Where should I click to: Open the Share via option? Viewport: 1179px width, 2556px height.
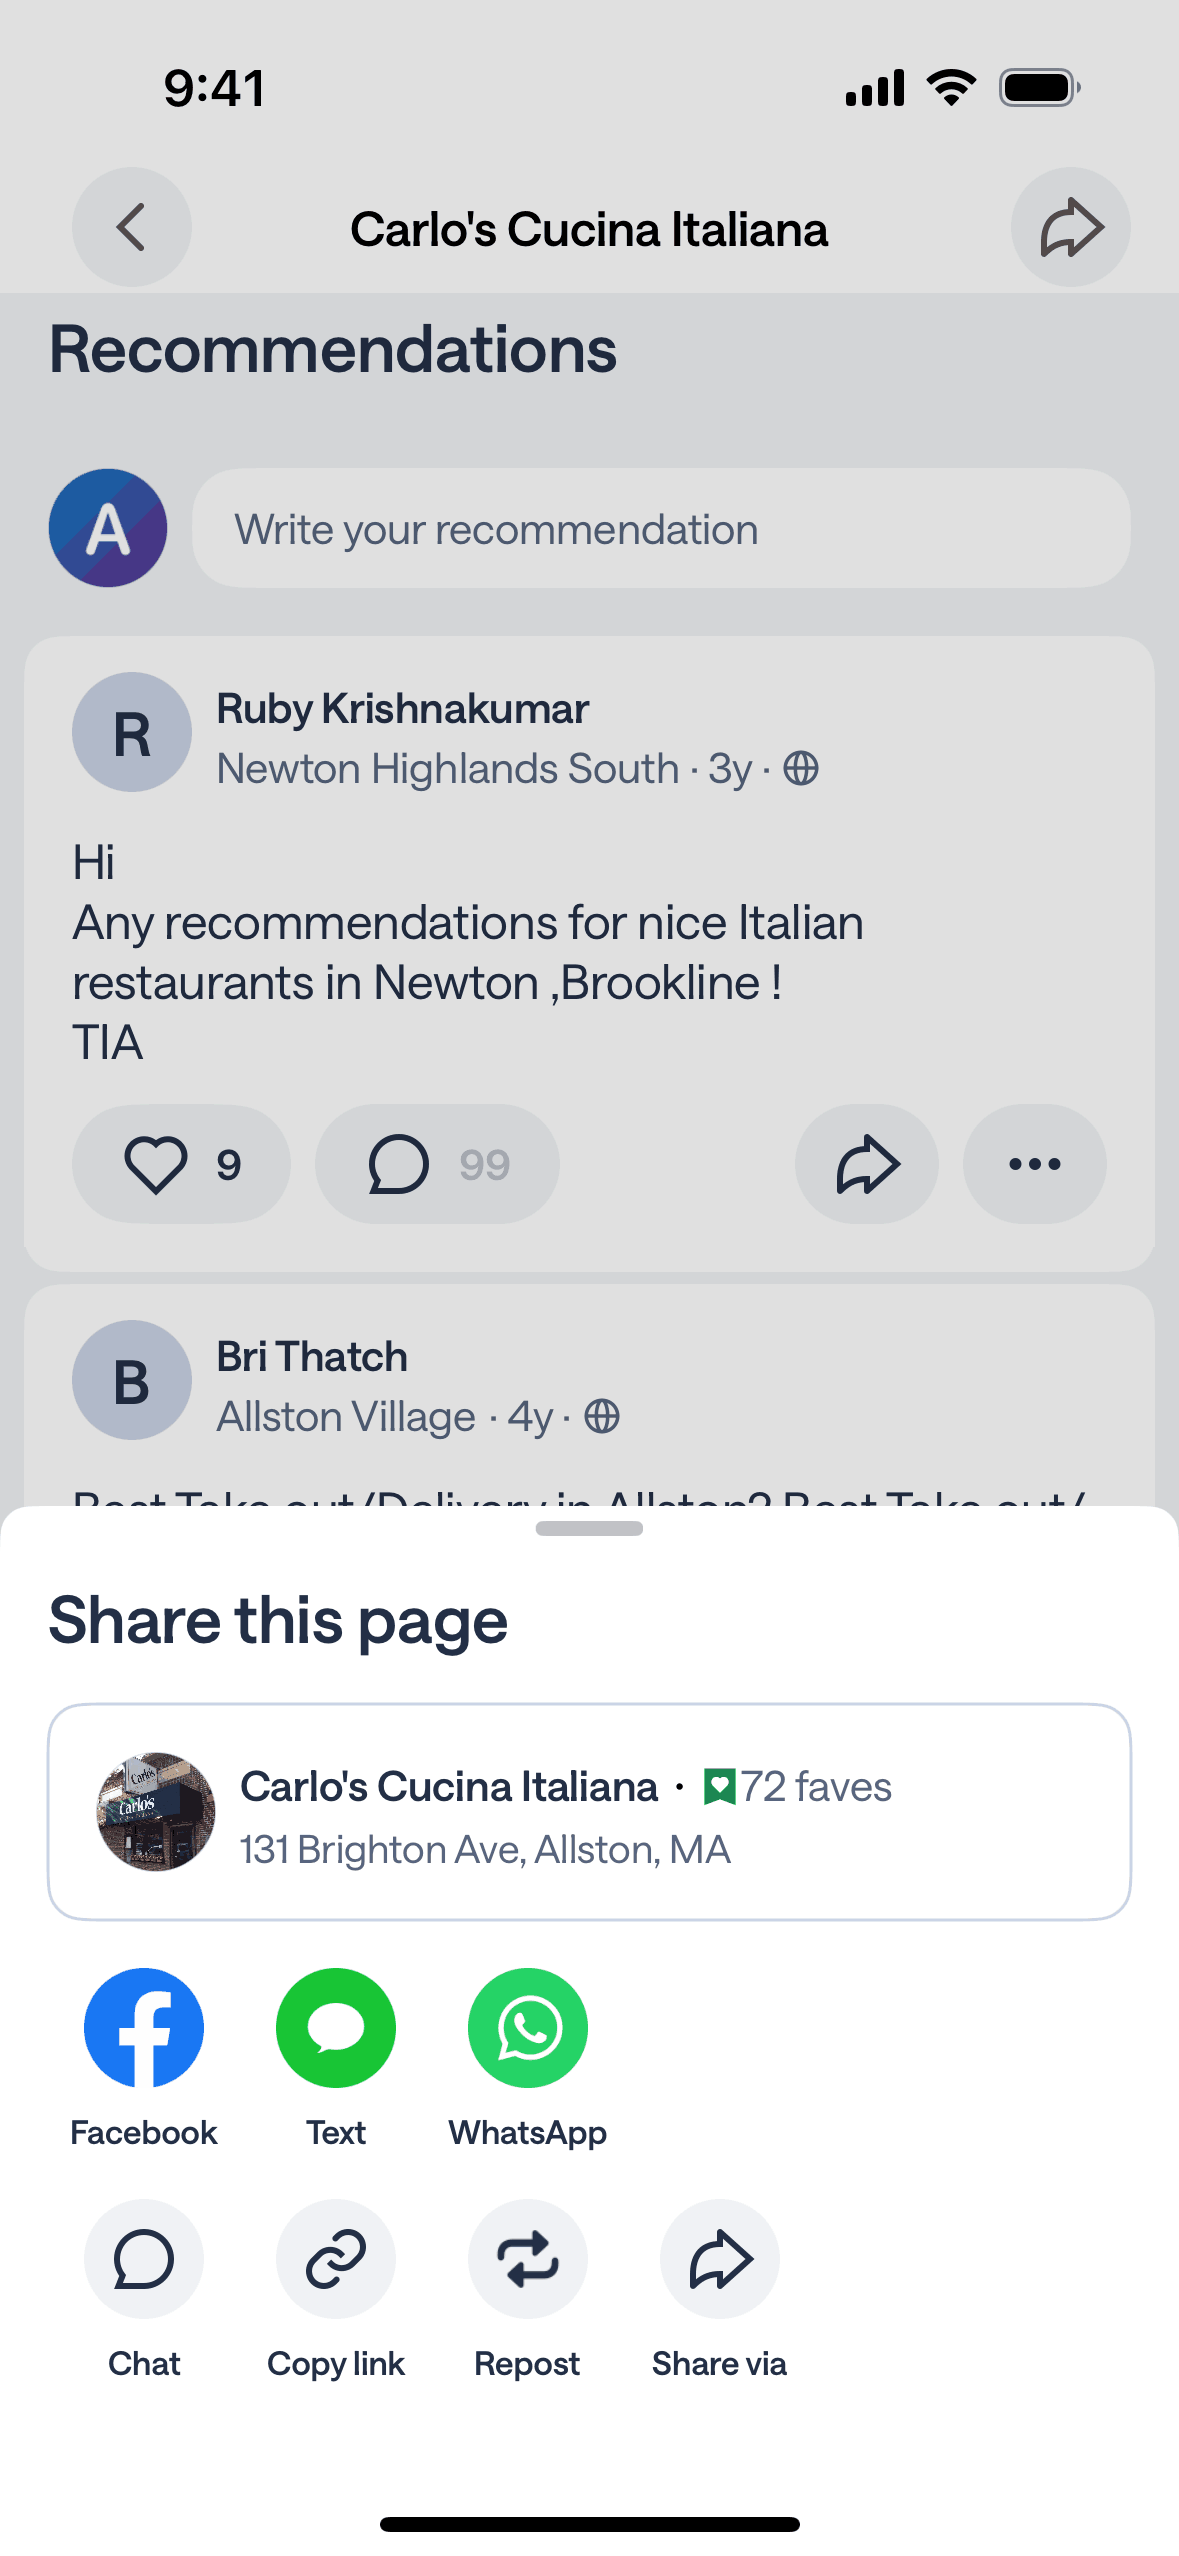click(720, 2258)
